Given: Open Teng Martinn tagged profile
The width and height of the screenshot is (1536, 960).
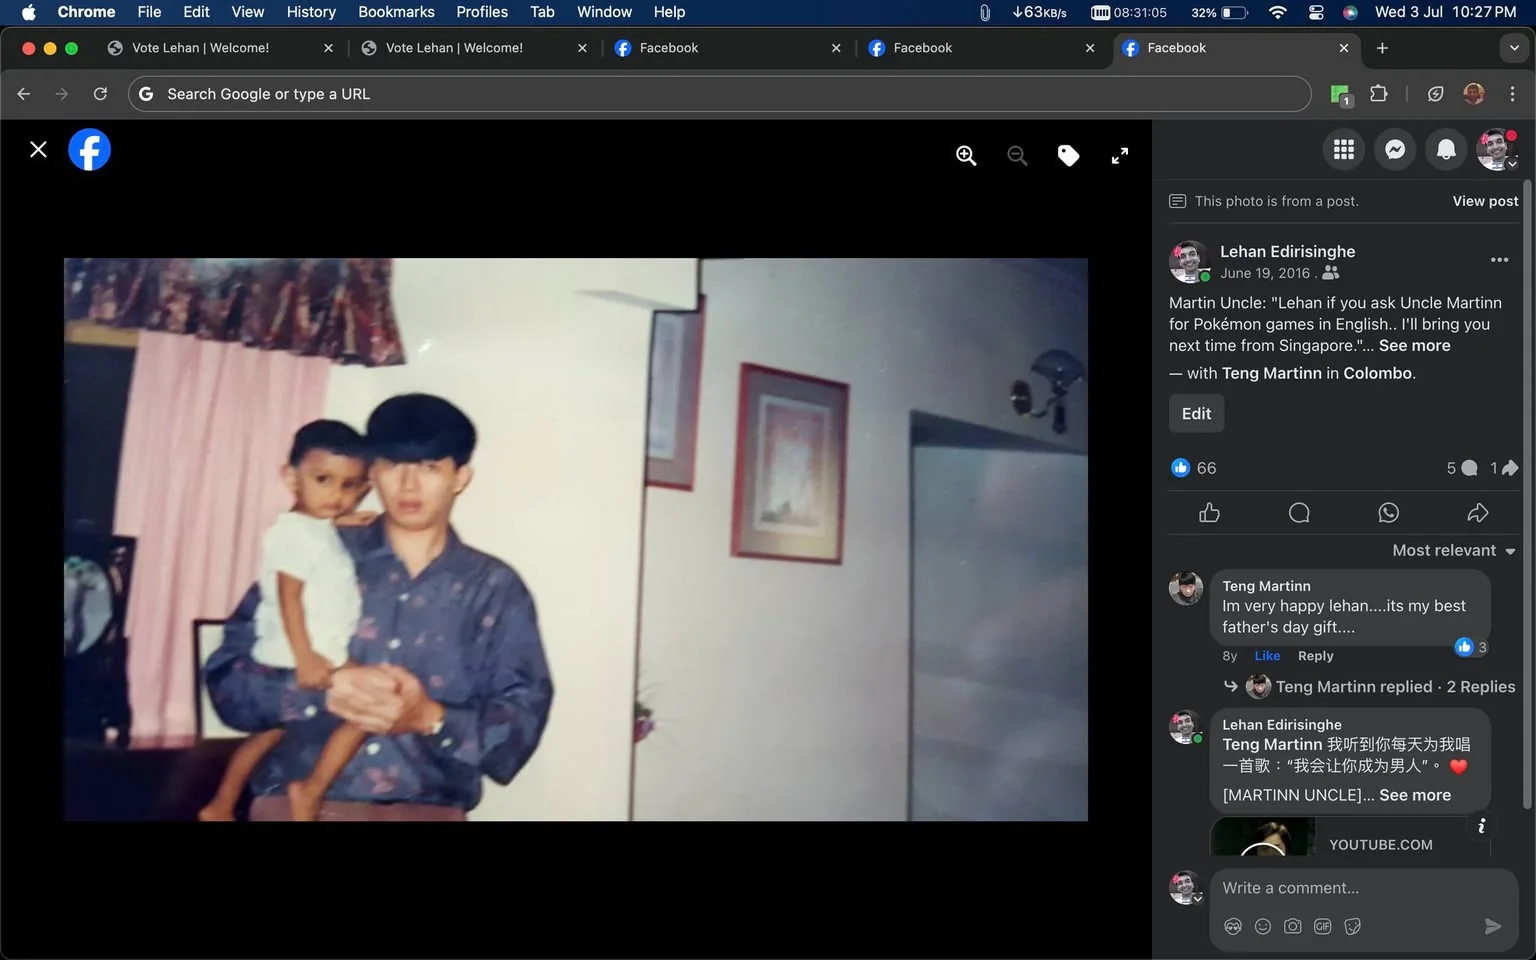Looking at the screenshot, I should 1271,373.
